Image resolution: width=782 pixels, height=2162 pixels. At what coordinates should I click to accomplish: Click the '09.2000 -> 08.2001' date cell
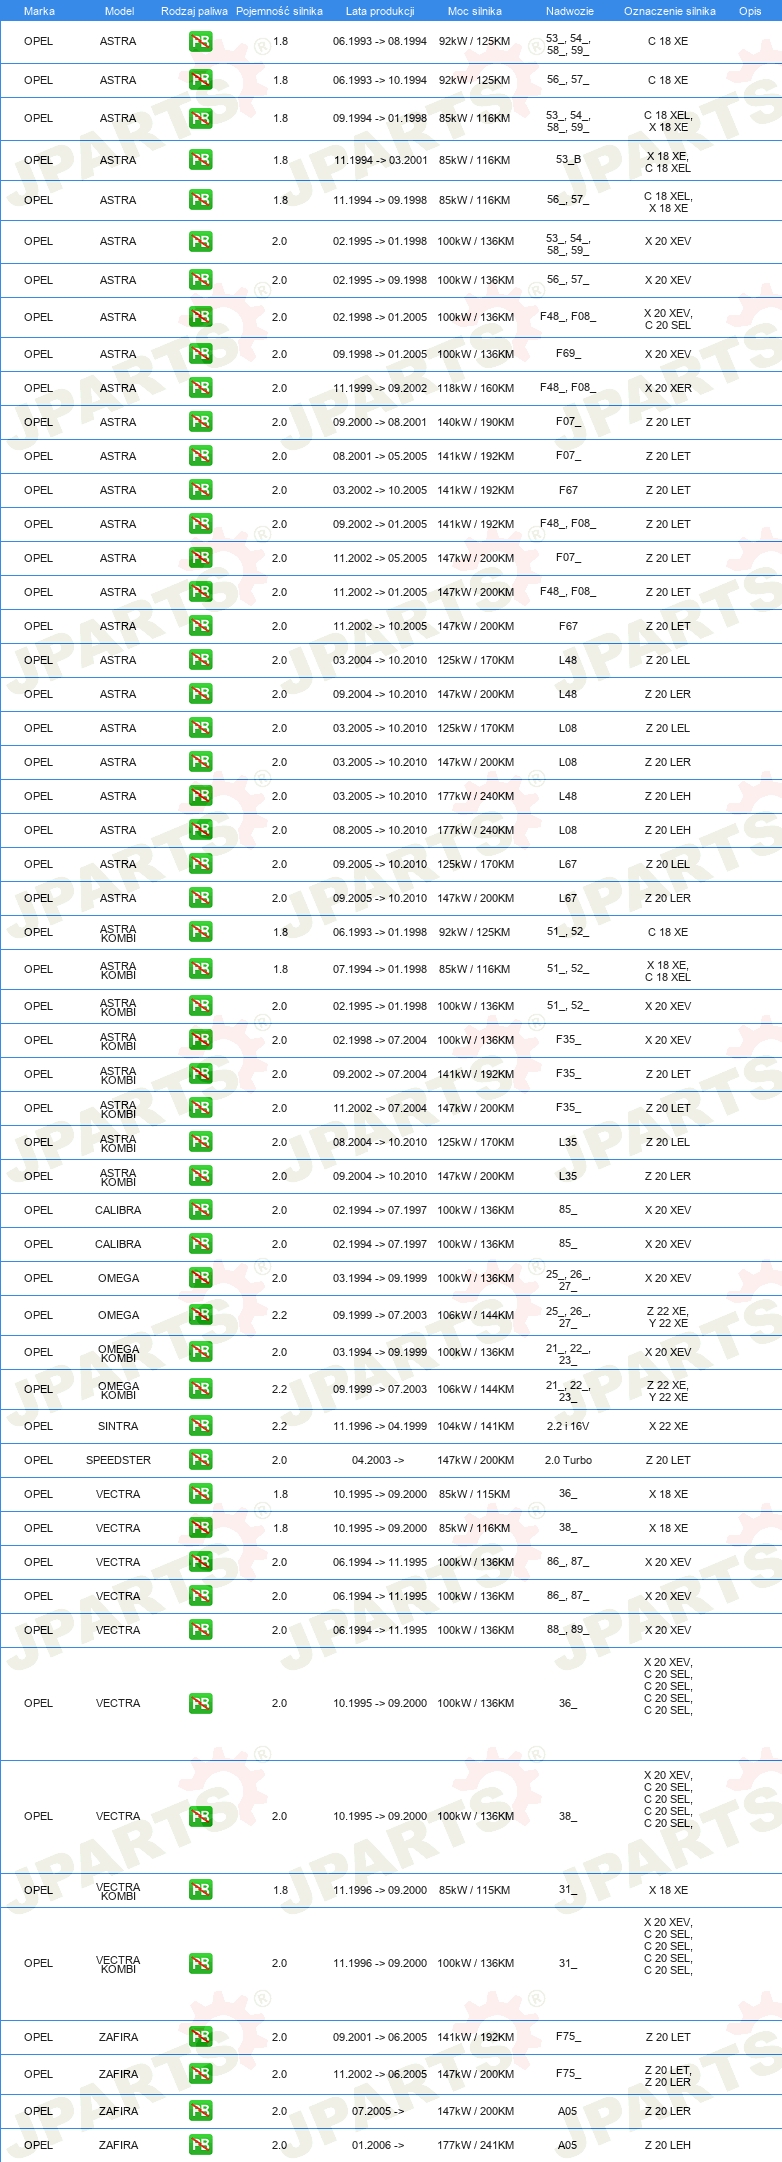[x=380, y=422]
